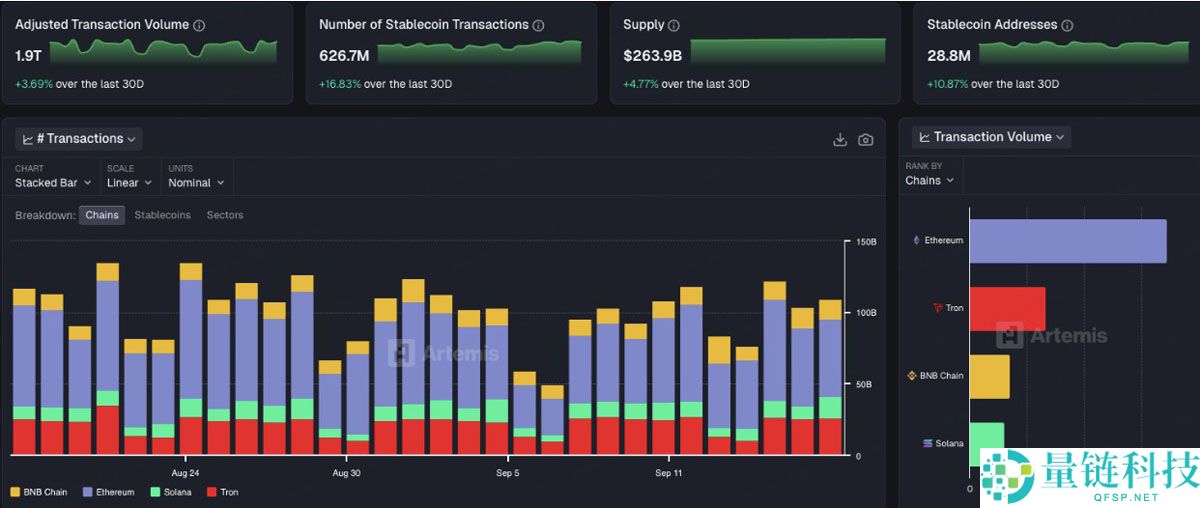Switch breakdown to Stablecoins tab
This screenshot has width=1200, height=508.
(x=162, y=215)
